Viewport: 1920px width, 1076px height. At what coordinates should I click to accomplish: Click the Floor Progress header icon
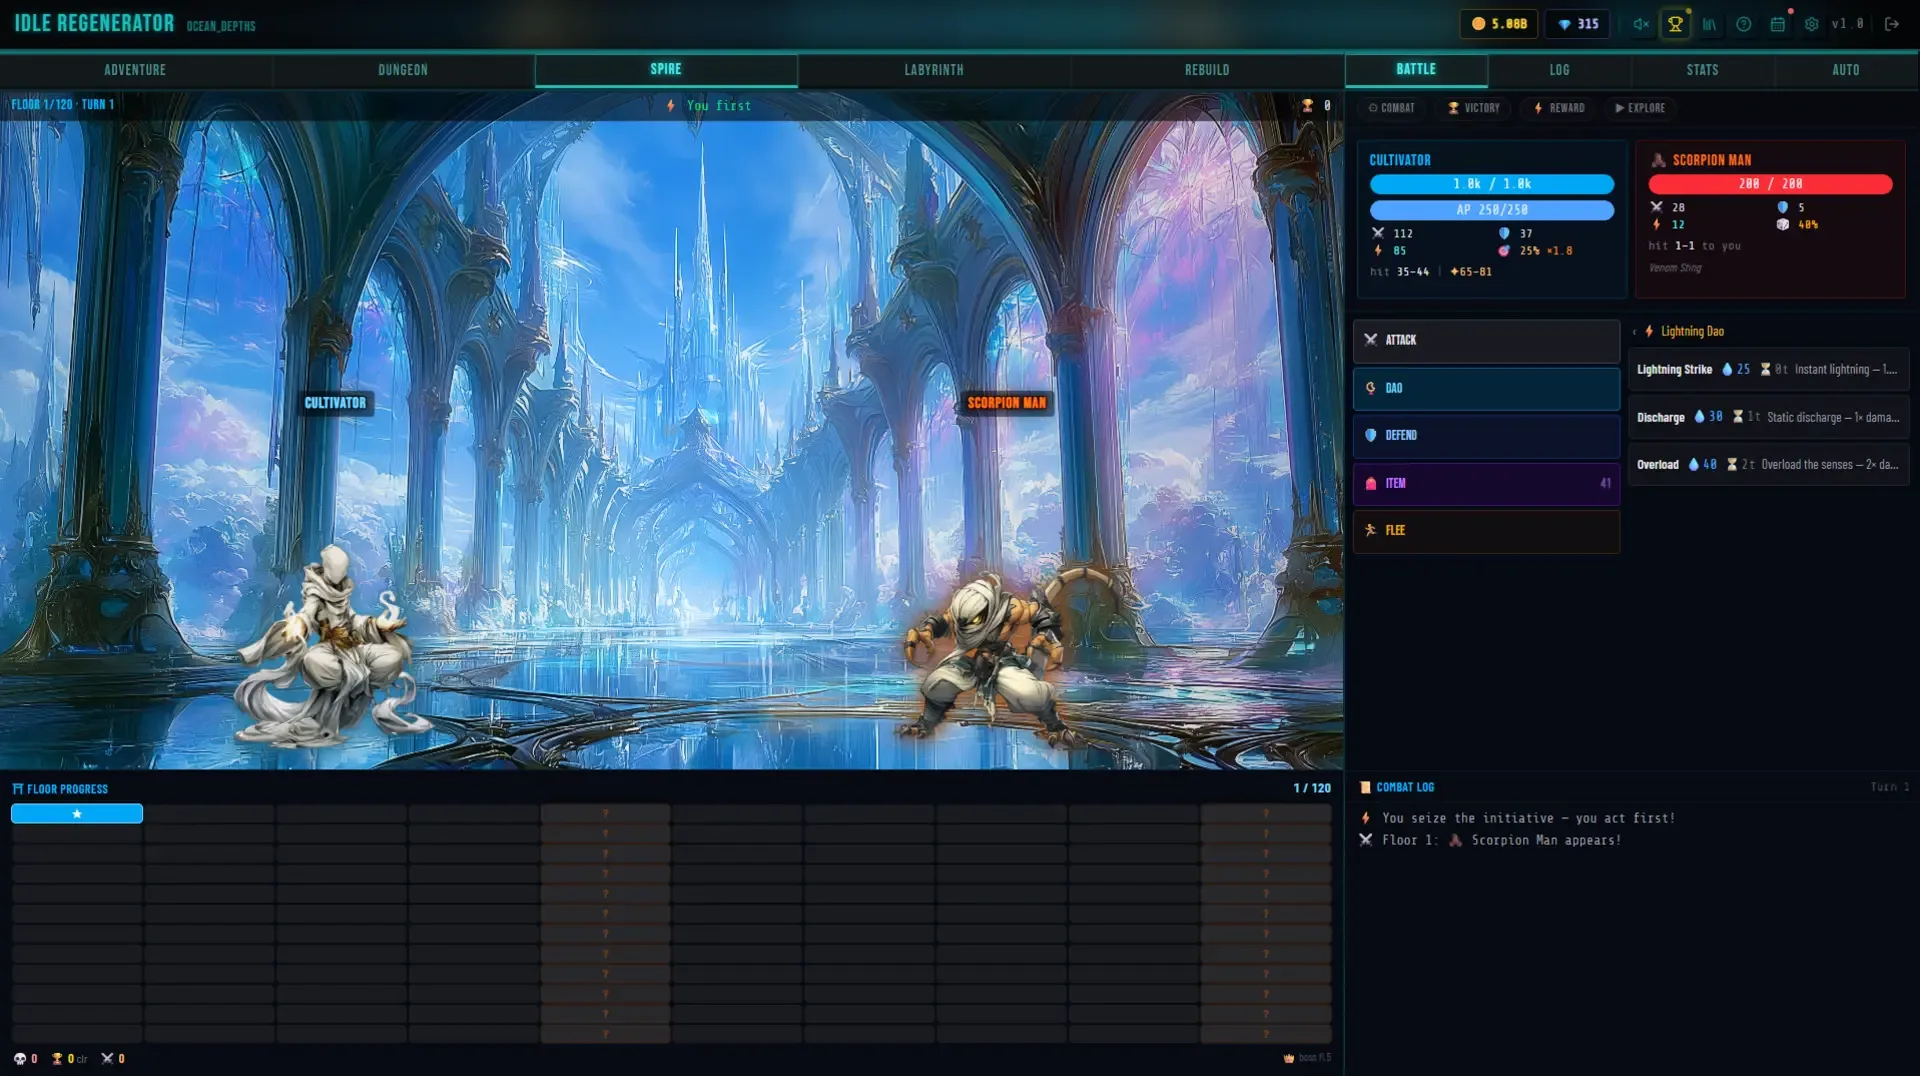click(17, 789)
